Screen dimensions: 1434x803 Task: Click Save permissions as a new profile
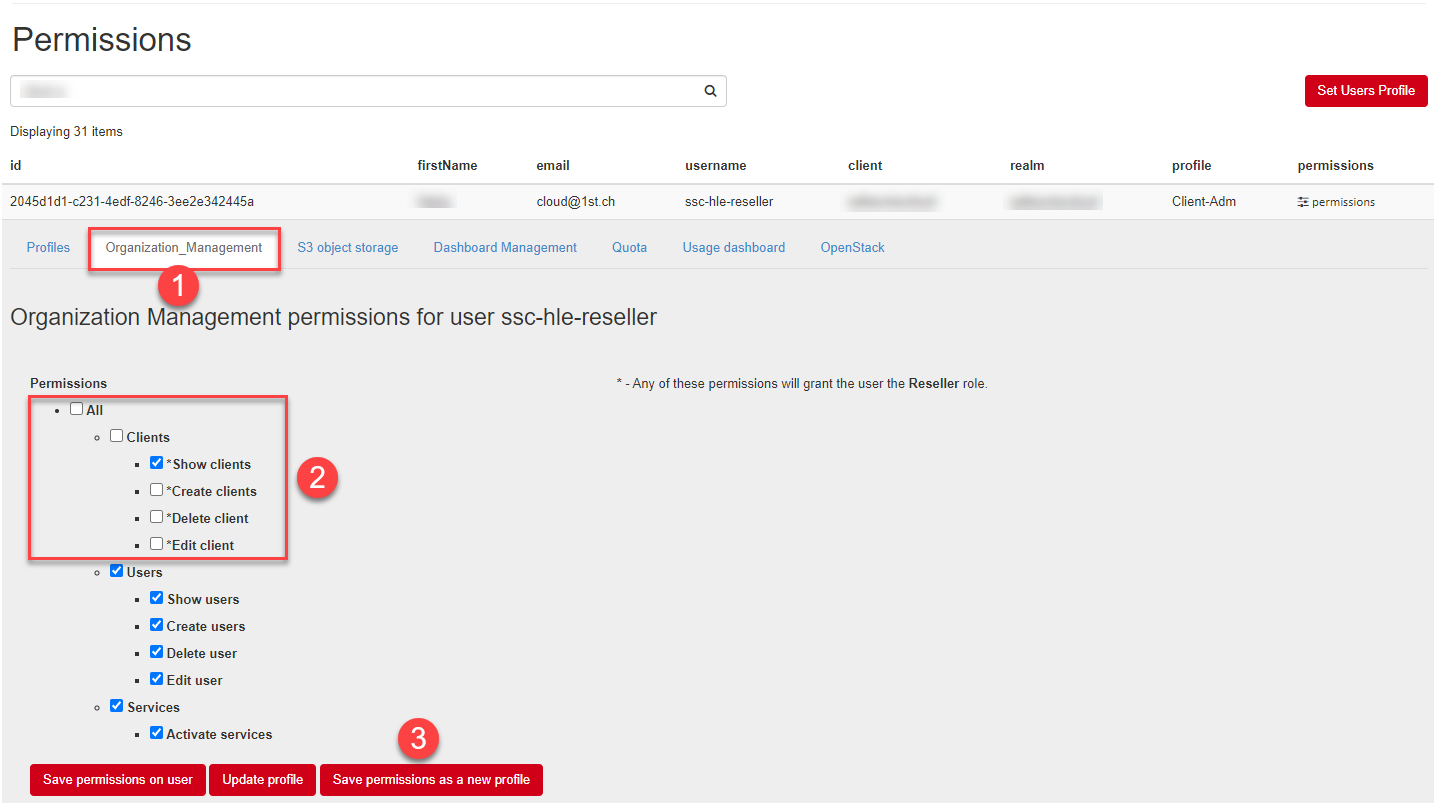click(431, 780)
